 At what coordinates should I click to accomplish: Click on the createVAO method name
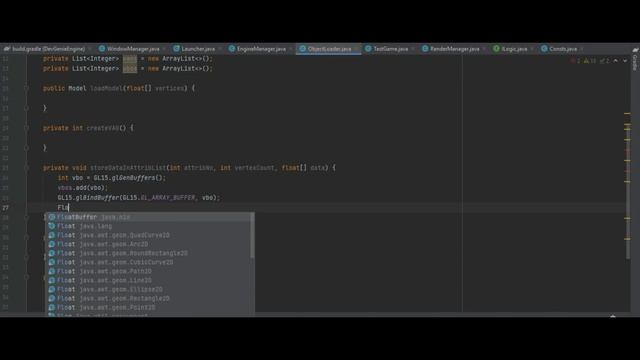click(x=102, y=128)
